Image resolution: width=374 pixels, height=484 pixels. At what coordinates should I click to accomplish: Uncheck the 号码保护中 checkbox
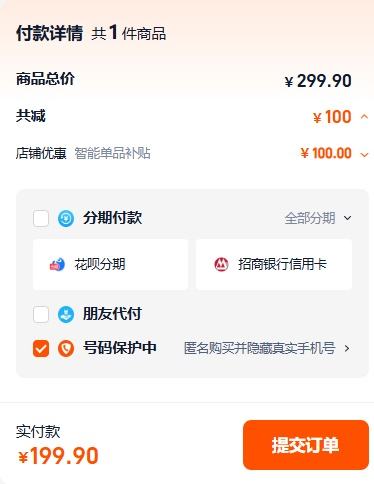click(41, 348)
